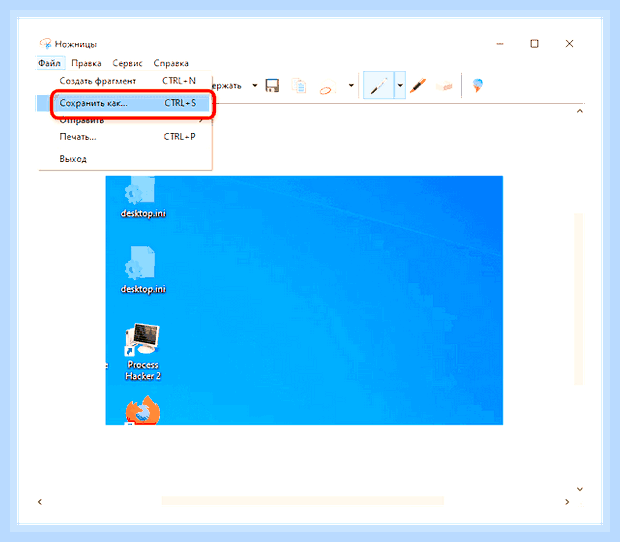Click the copy icon in toolbar

pyautogui.click(x=299, y=85)
